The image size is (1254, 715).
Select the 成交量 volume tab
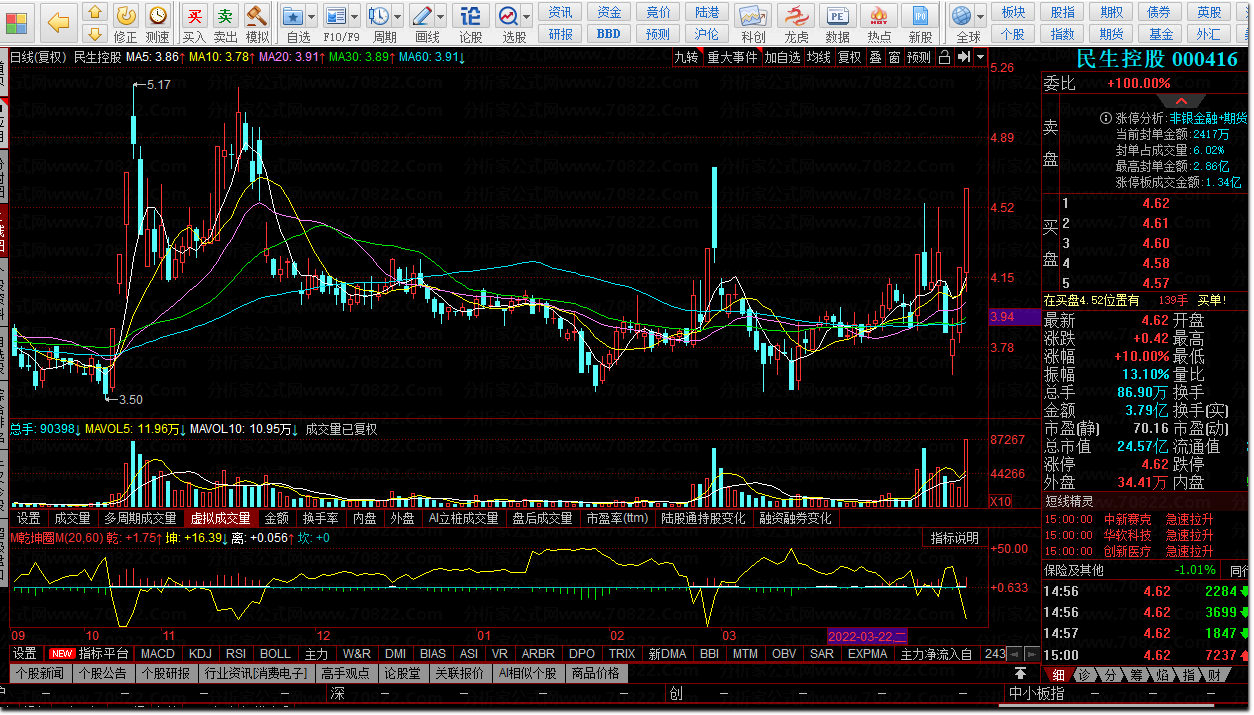[x=72, y=518]
